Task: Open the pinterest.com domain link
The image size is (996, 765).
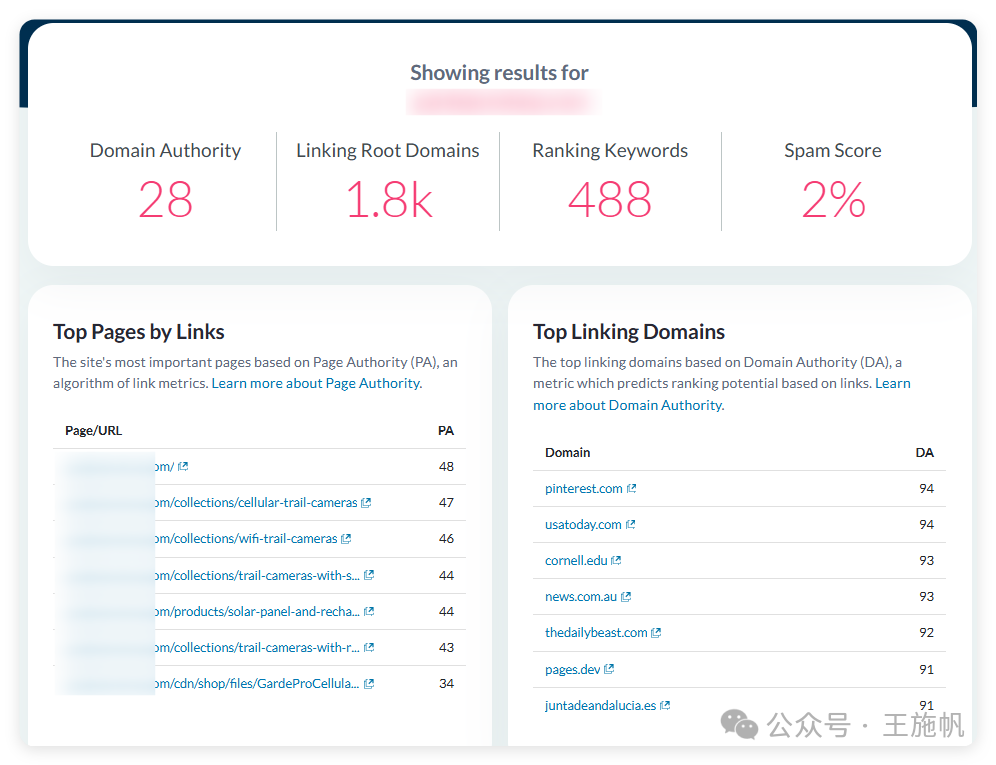Action: [584, 489]
